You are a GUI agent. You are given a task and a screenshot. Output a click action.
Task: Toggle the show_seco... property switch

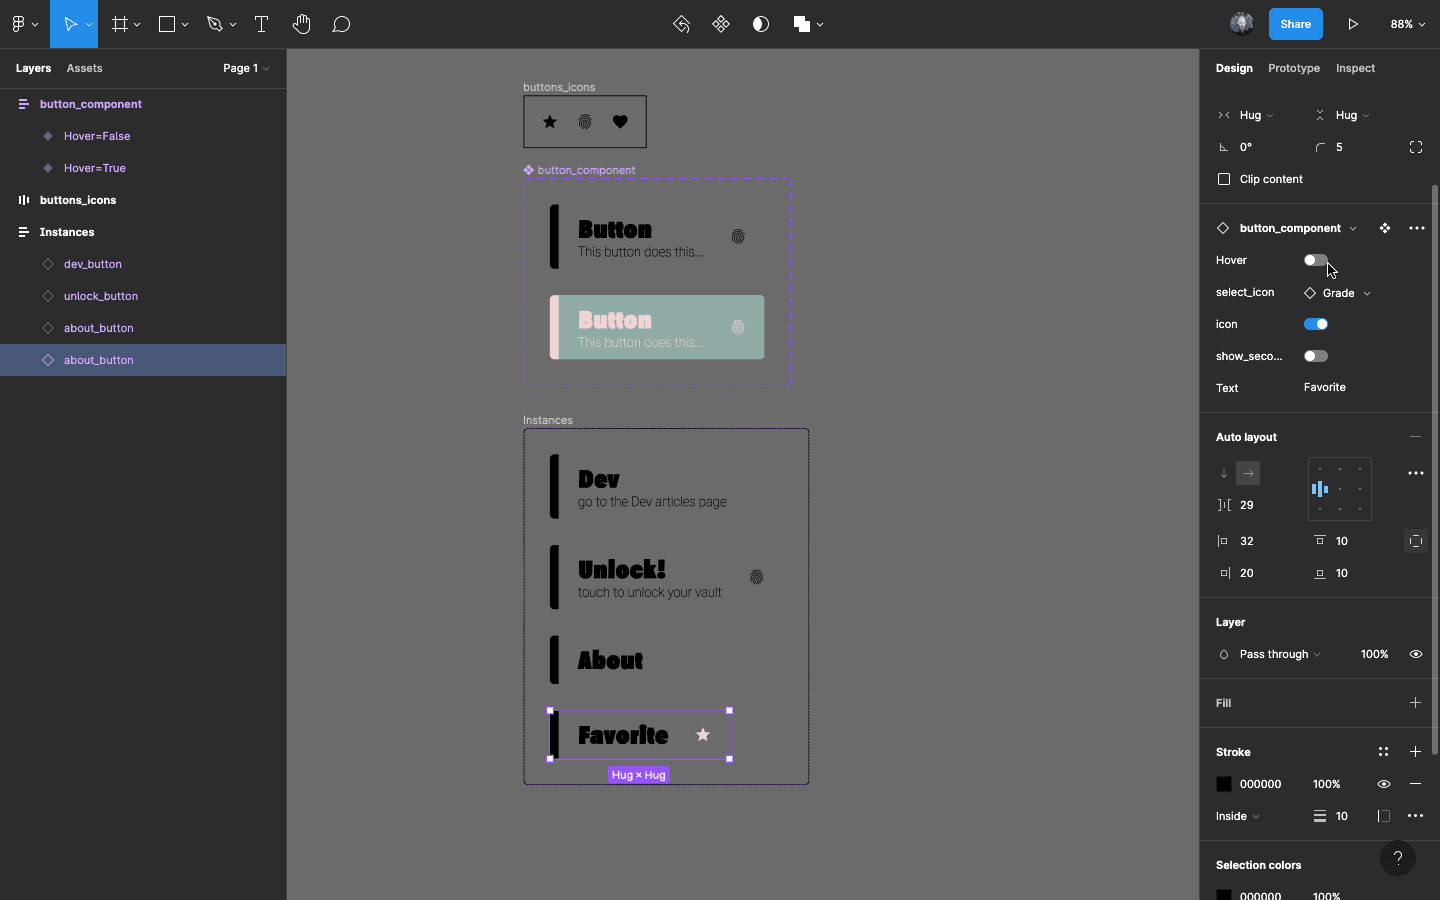[1316, 356]
